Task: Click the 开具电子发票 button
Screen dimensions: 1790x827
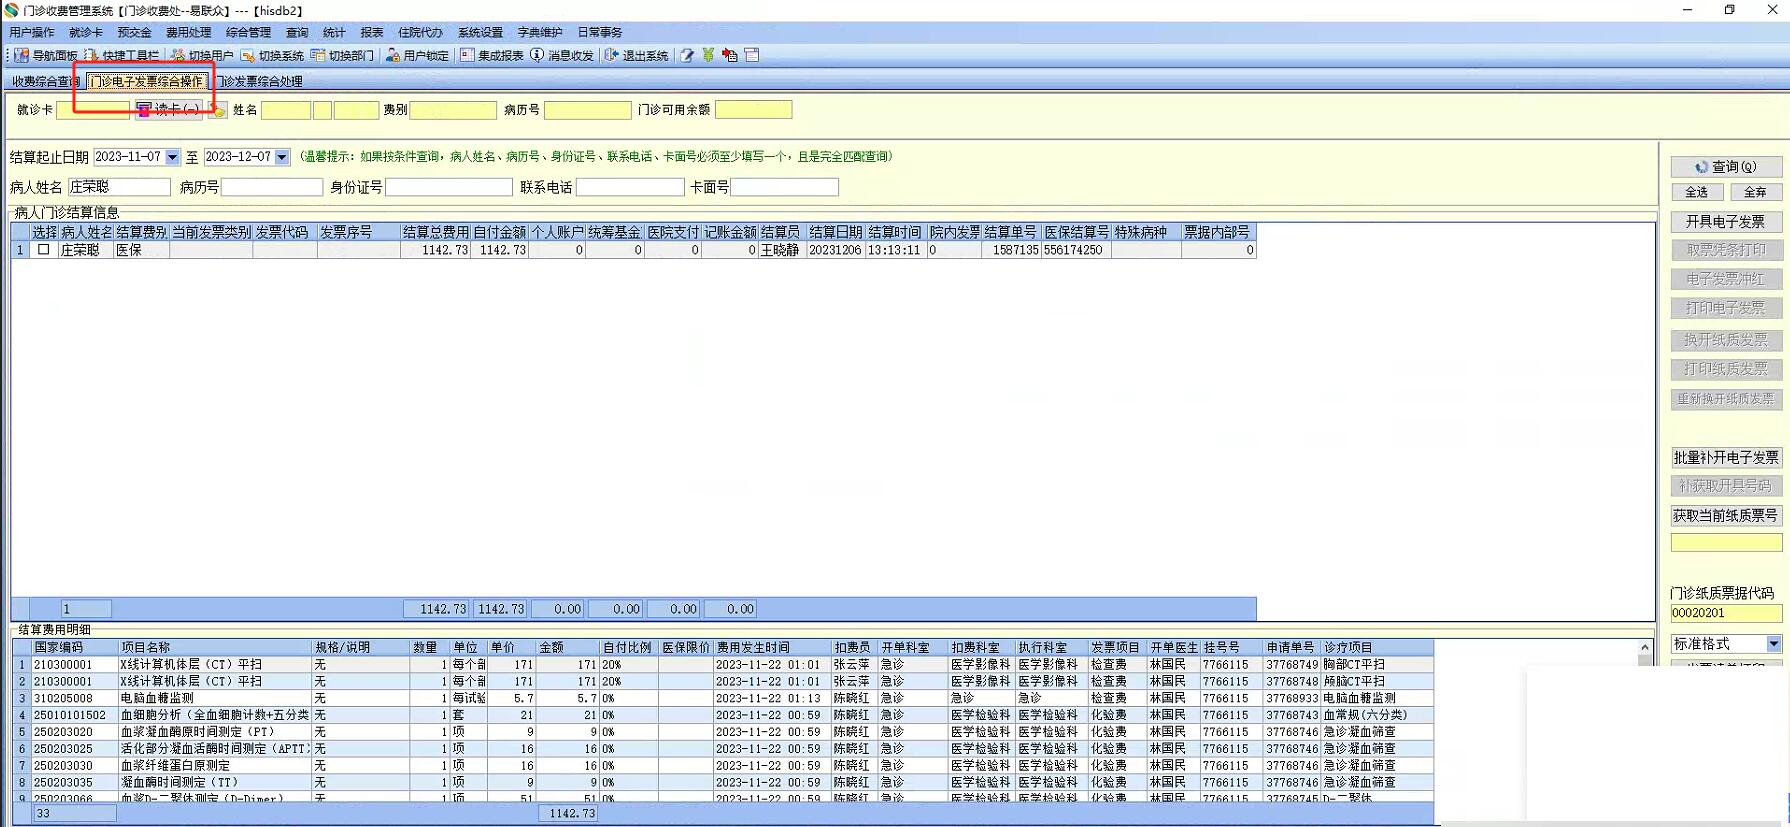Action: [x=1726, y=221]
